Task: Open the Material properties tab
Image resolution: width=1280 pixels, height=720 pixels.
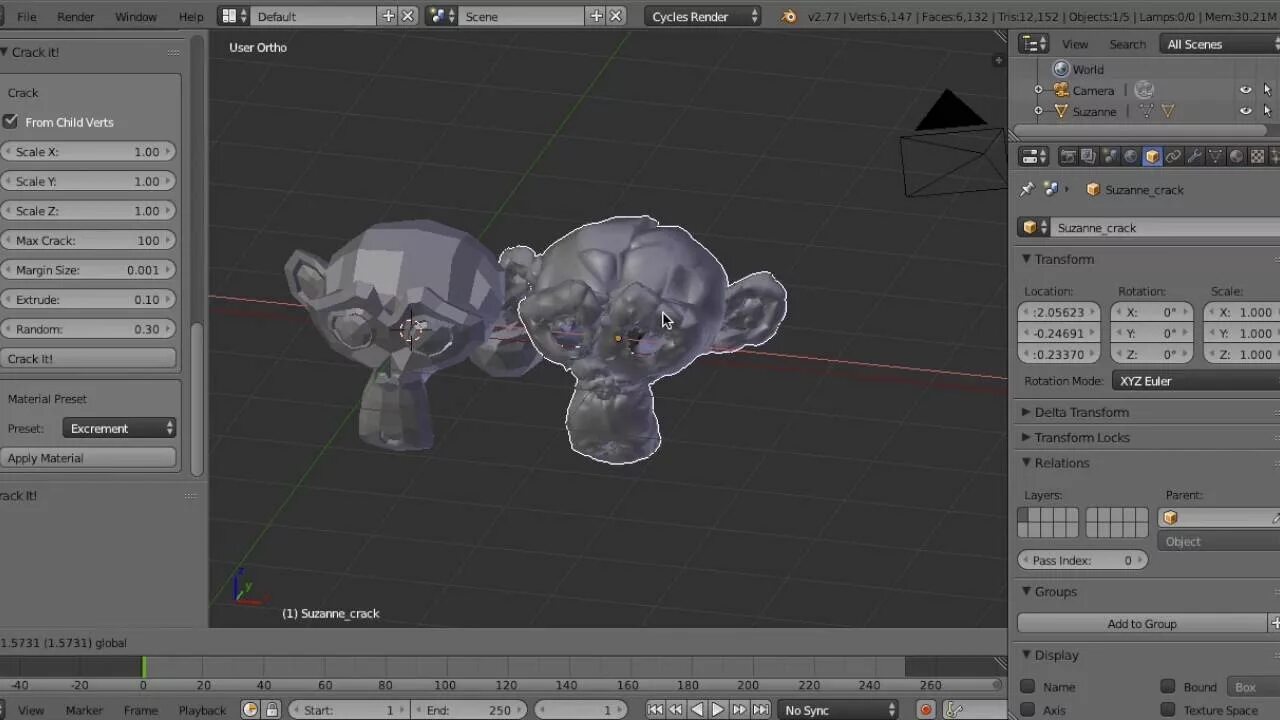Action: pos(1236,156)
